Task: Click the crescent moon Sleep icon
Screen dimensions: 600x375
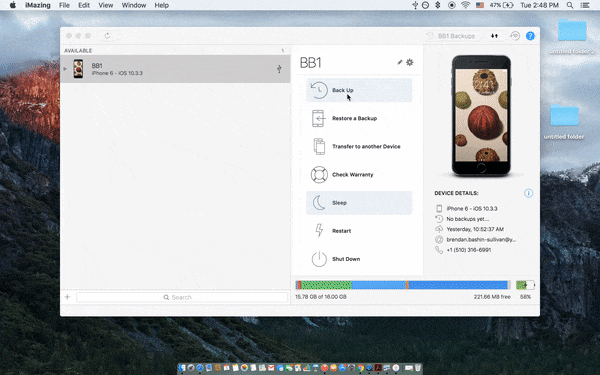Action: pyautogui.click(x=319, y=203)
